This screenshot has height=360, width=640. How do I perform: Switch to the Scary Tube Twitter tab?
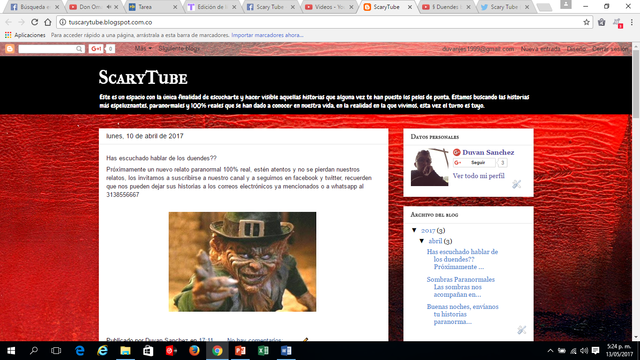point(504,7)
